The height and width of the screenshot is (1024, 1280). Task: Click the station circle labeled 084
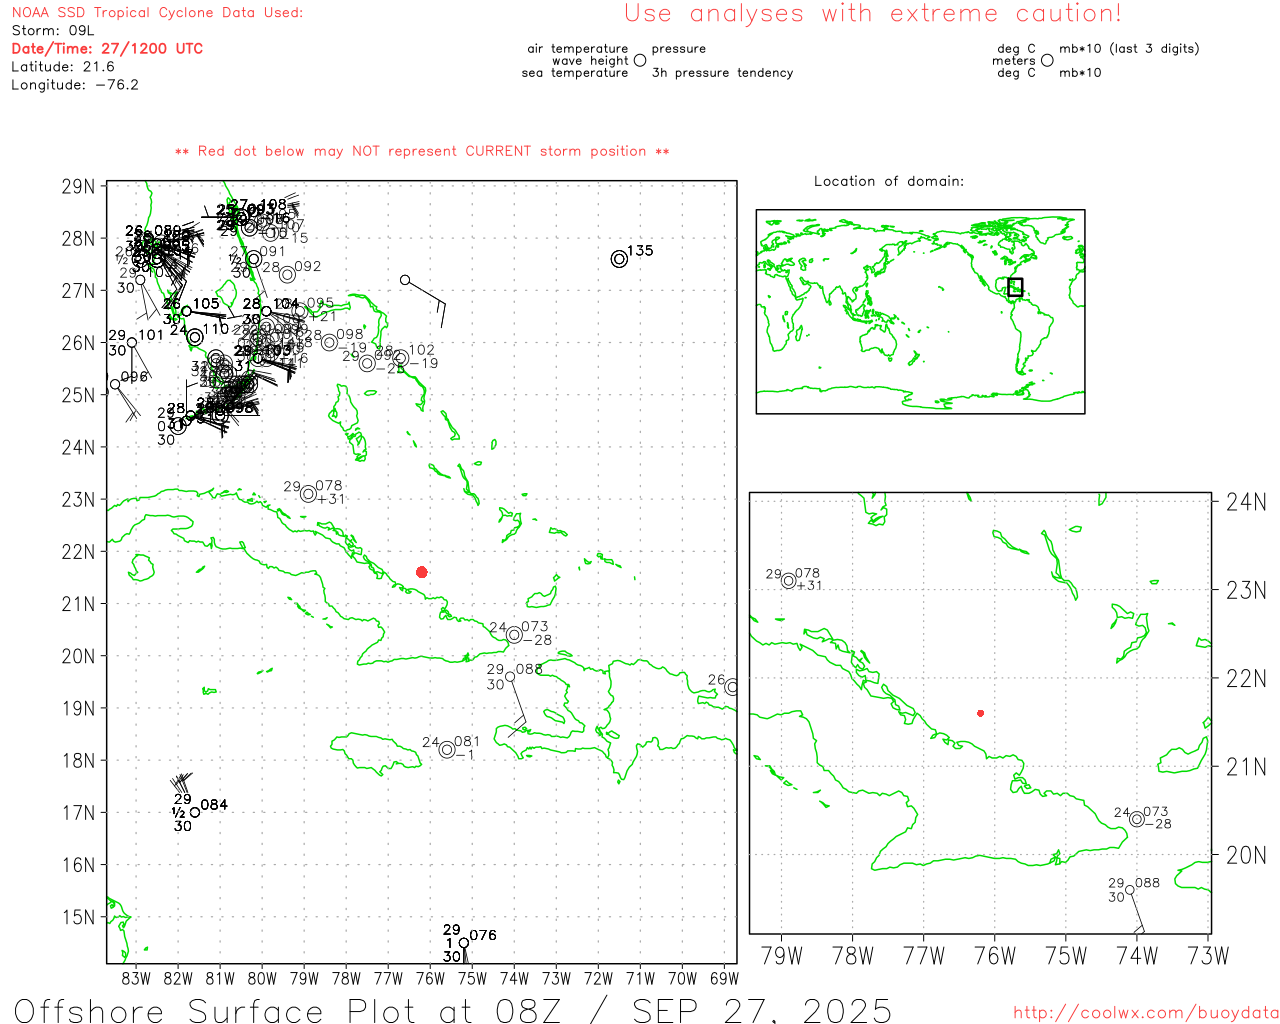pos(195,812)
